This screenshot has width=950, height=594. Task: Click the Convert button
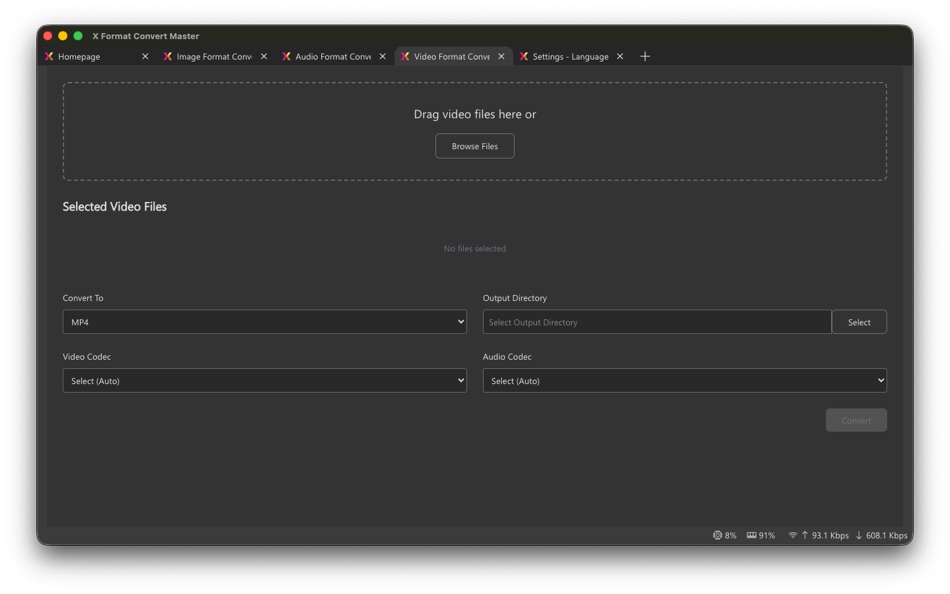[x=856, y=420]
